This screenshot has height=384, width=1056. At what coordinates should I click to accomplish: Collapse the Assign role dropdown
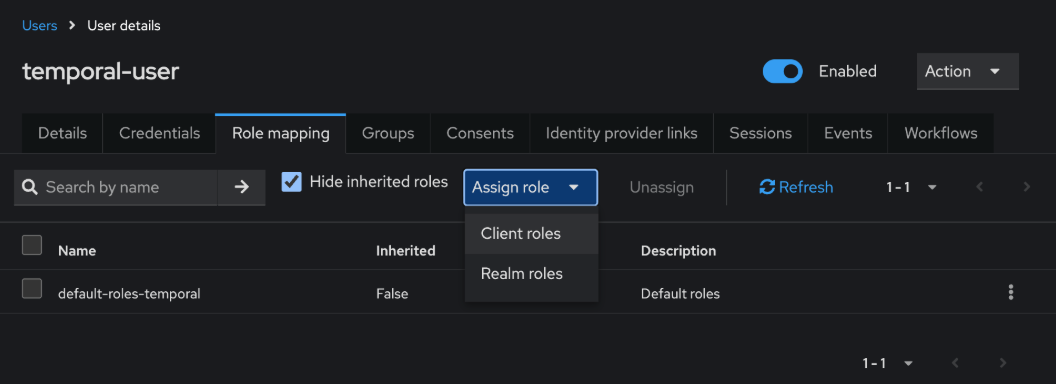tap(531, 187)
